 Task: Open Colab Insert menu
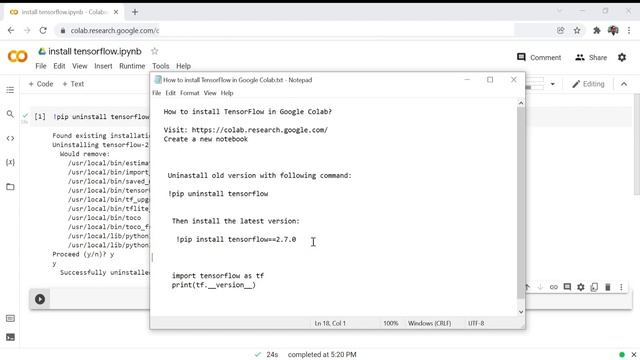[x=103, y=66]
